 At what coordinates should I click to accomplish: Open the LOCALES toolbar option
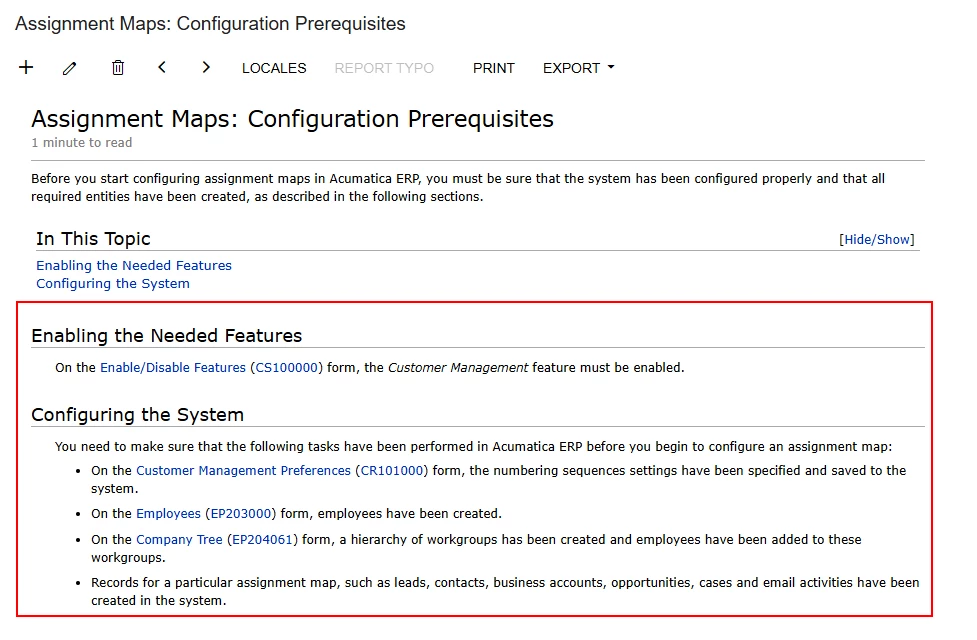tap(274, 68)
